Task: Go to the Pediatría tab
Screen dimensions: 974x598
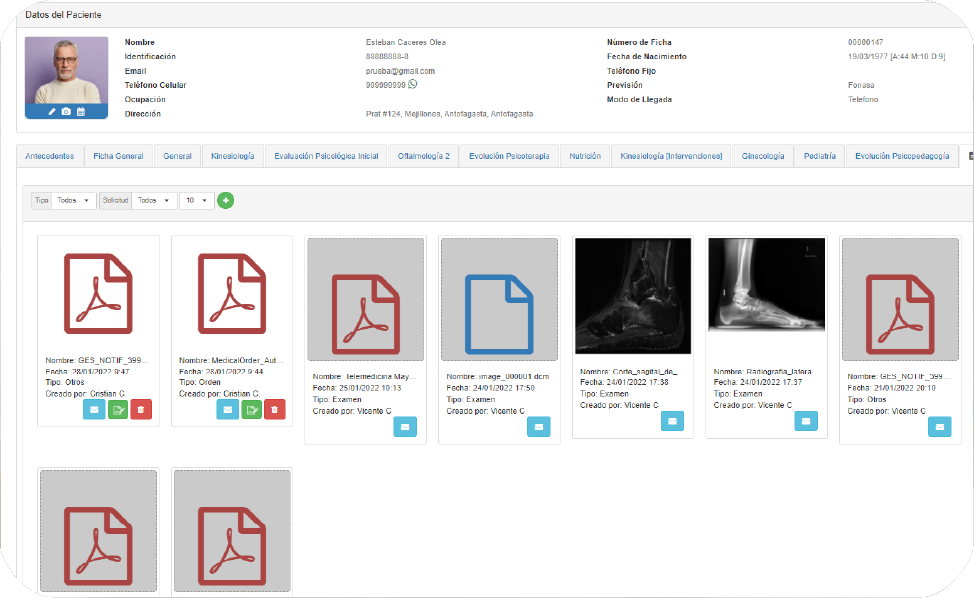Action: click(x=819, y=156)
